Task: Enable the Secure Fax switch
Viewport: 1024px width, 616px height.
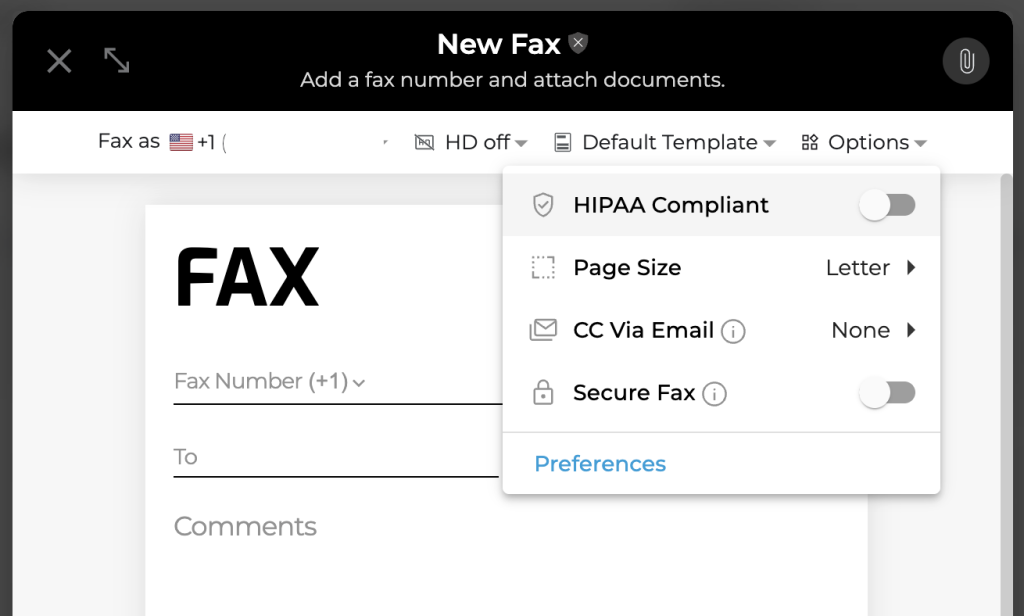Action: point(887,393)
